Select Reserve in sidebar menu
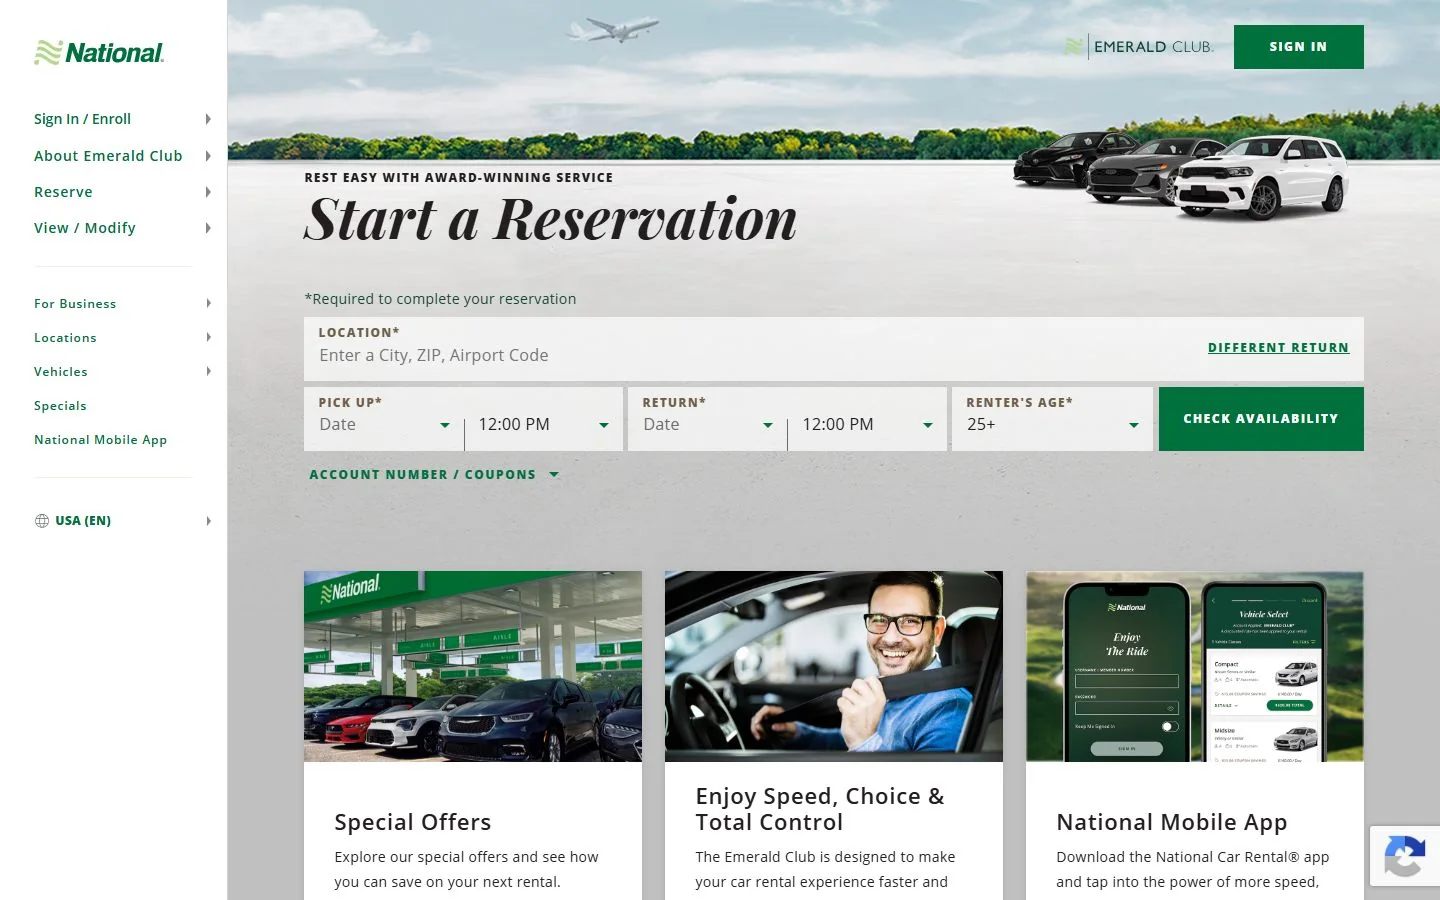The height and width of the screenshot is (900, 1440). [63, 192]
